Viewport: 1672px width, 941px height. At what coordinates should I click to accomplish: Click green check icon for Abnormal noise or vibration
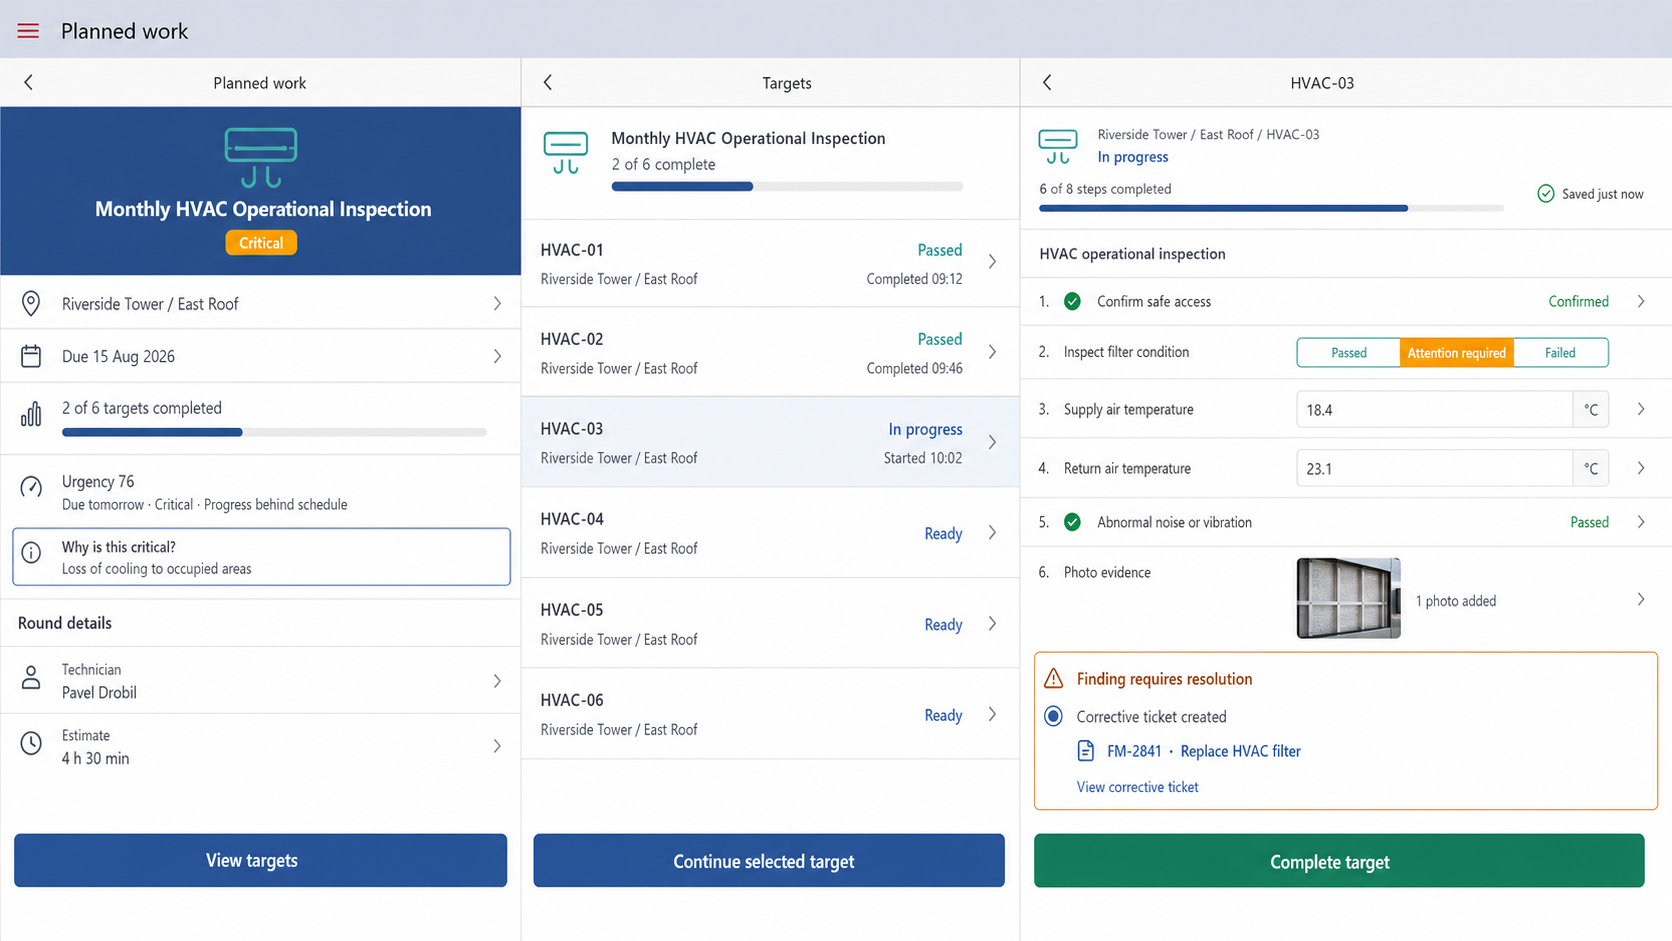tap(1072, 522)
